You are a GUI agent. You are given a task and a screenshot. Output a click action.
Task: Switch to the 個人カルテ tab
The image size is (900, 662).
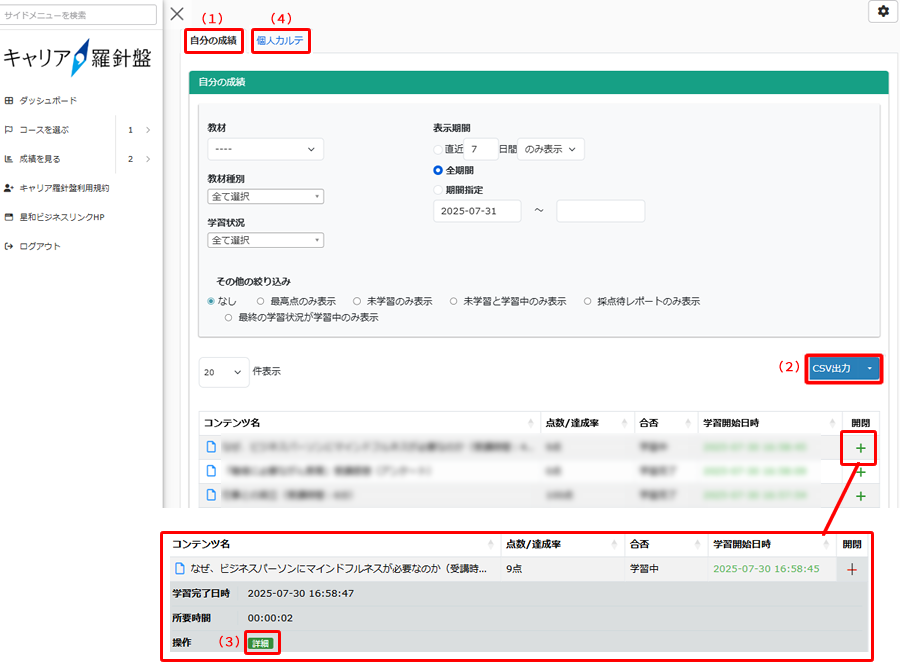point(280,41)
